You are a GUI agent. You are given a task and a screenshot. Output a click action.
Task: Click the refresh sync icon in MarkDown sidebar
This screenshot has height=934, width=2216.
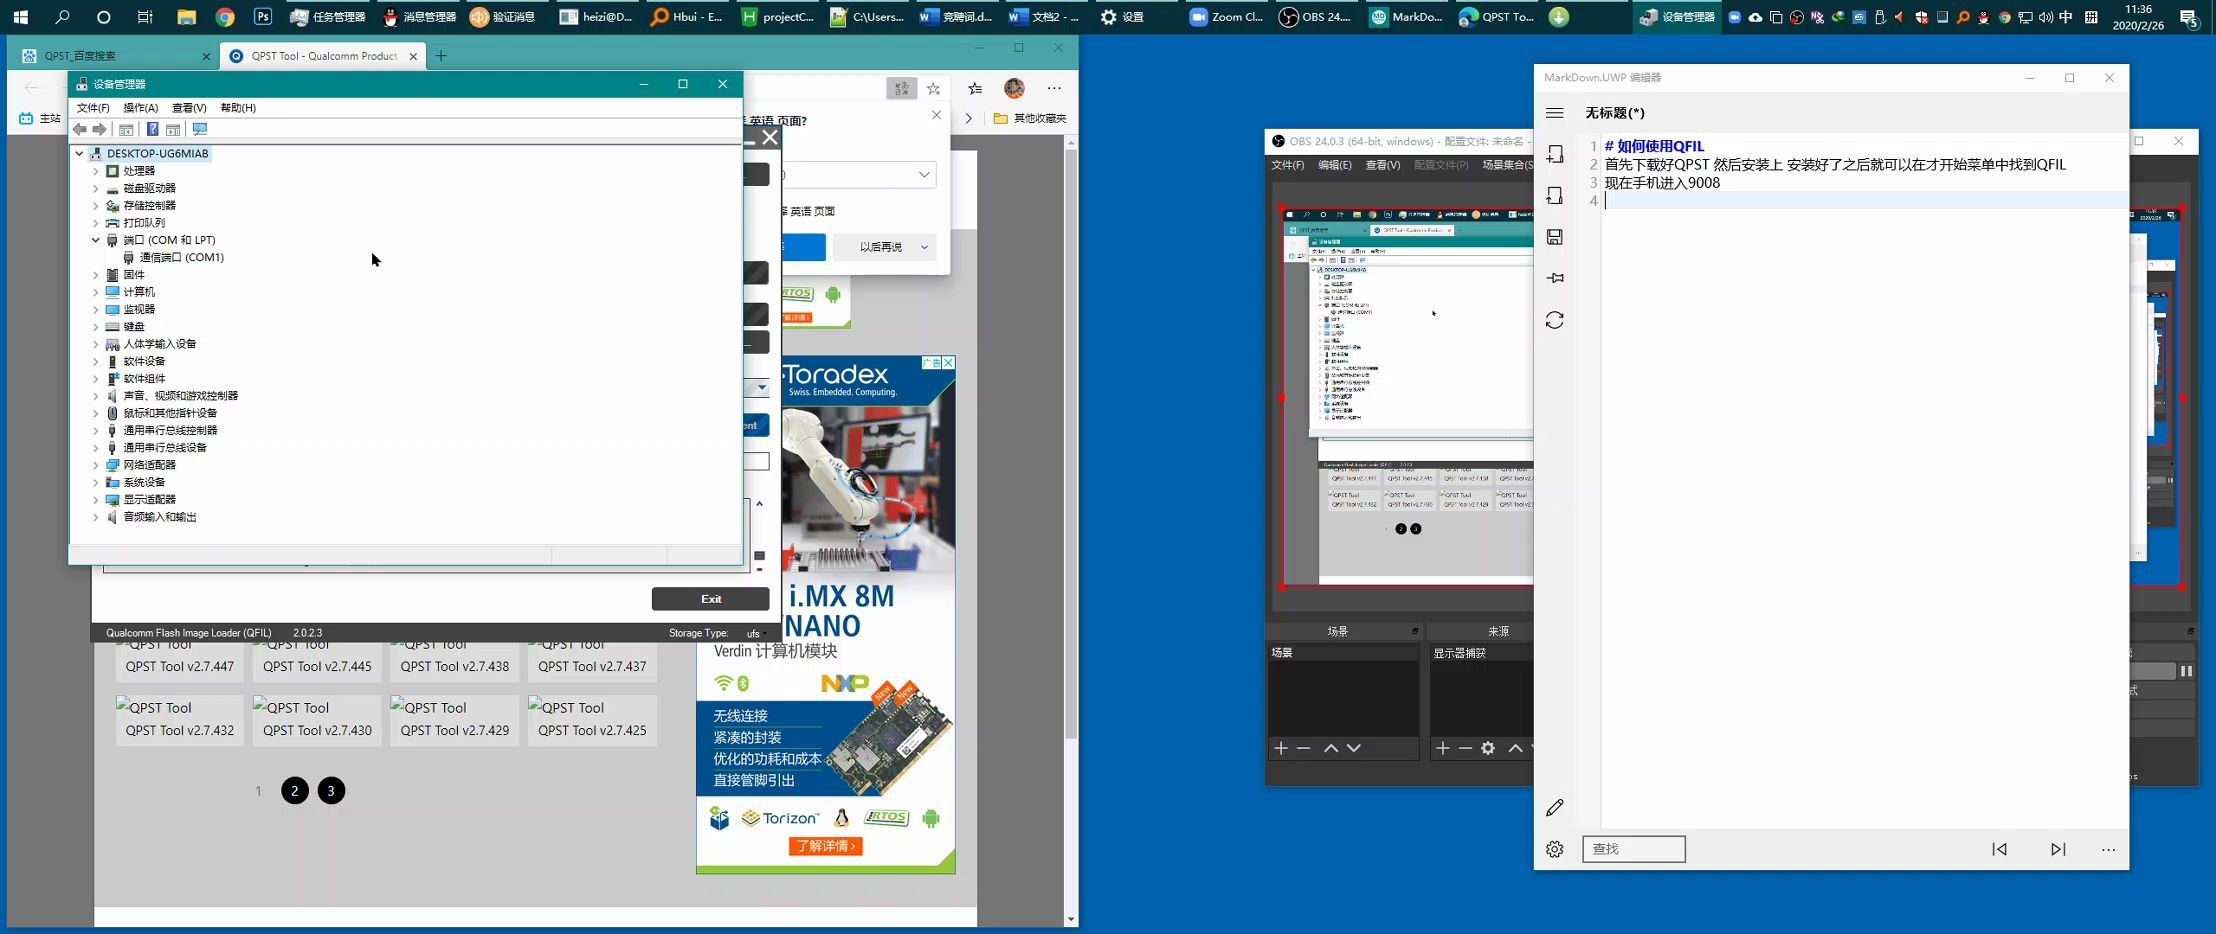[x=1554, y=320]
